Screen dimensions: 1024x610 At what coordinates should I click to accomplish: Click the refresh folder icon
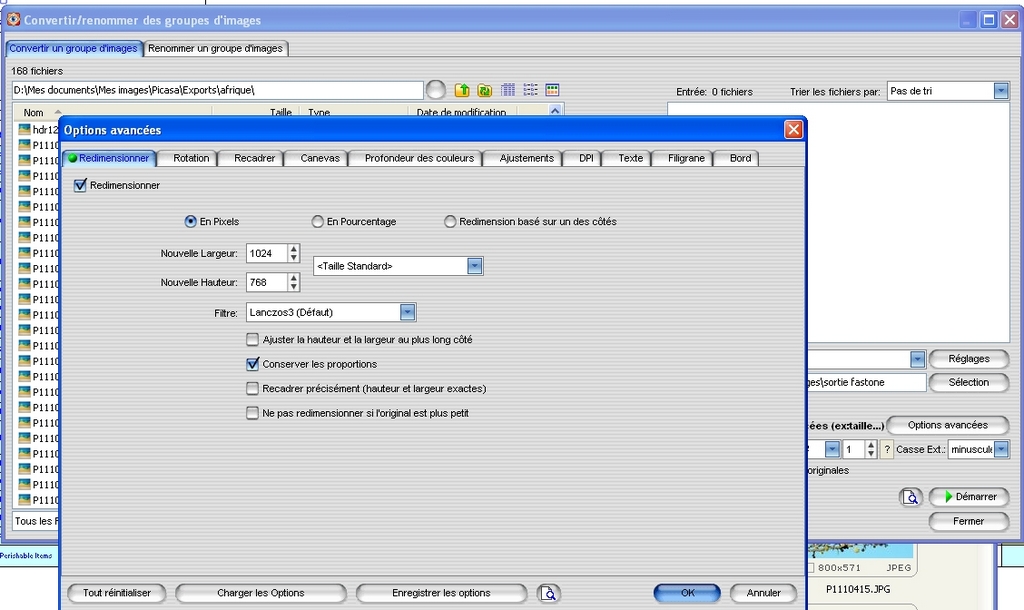485,90
